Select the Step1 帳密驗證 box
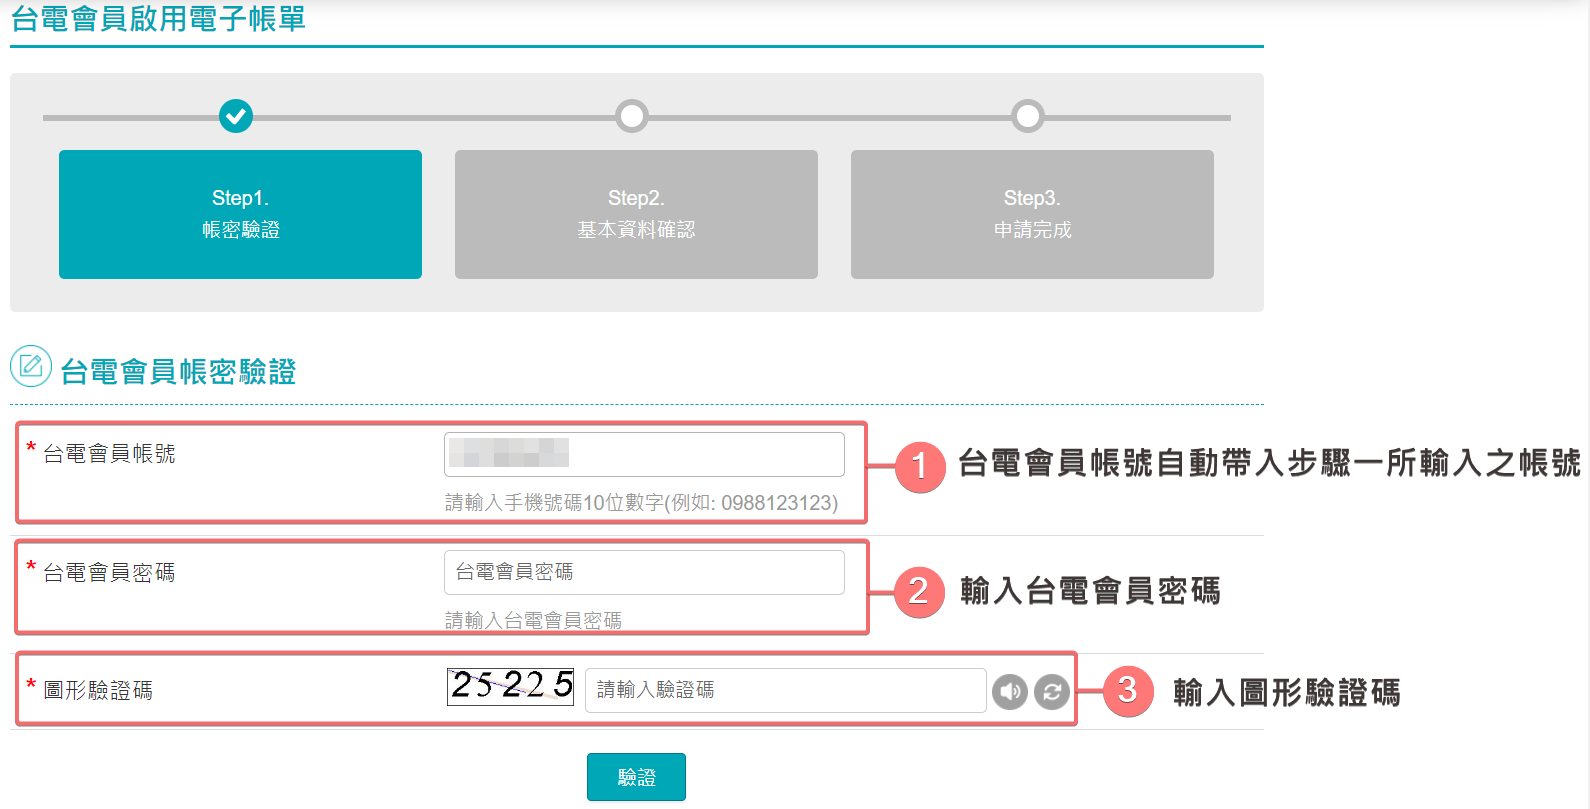This screenshot has width=1590, height=809. [240, 214]
